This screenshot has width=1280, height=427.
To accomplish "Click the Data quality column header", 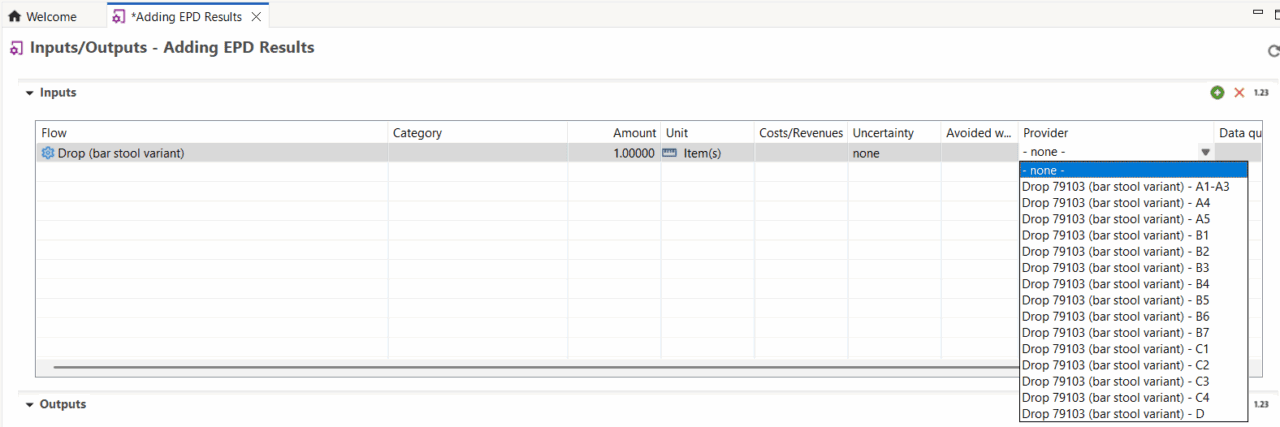I will [1239, 133].
